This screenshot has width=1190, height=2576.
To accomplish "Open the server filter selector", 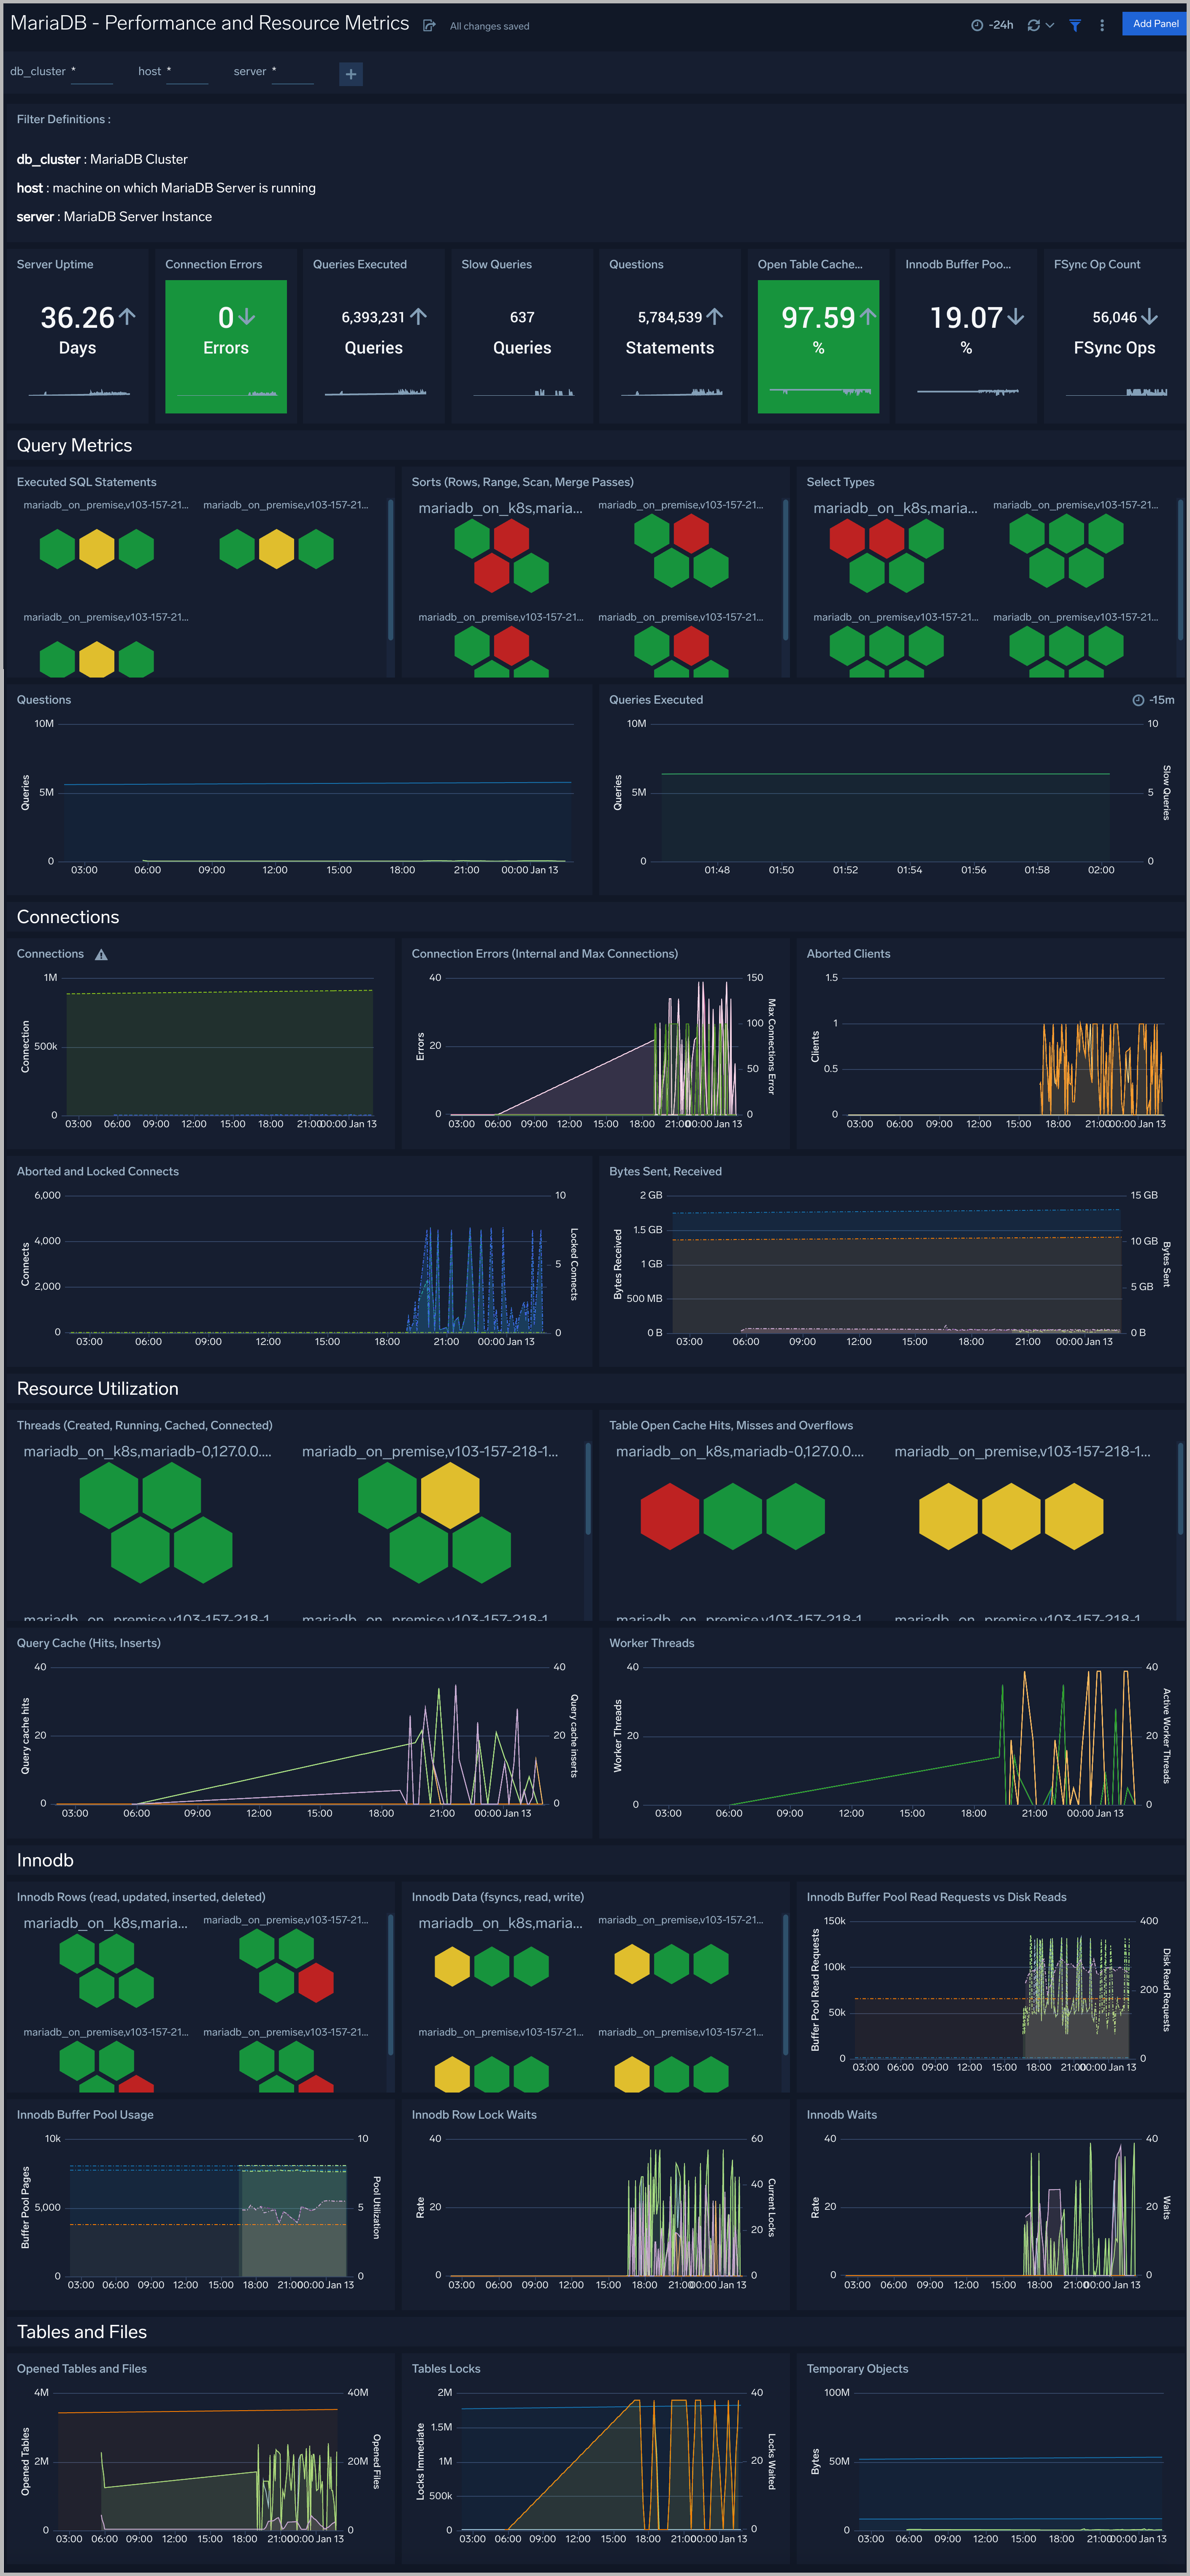I will click(292, 73).
